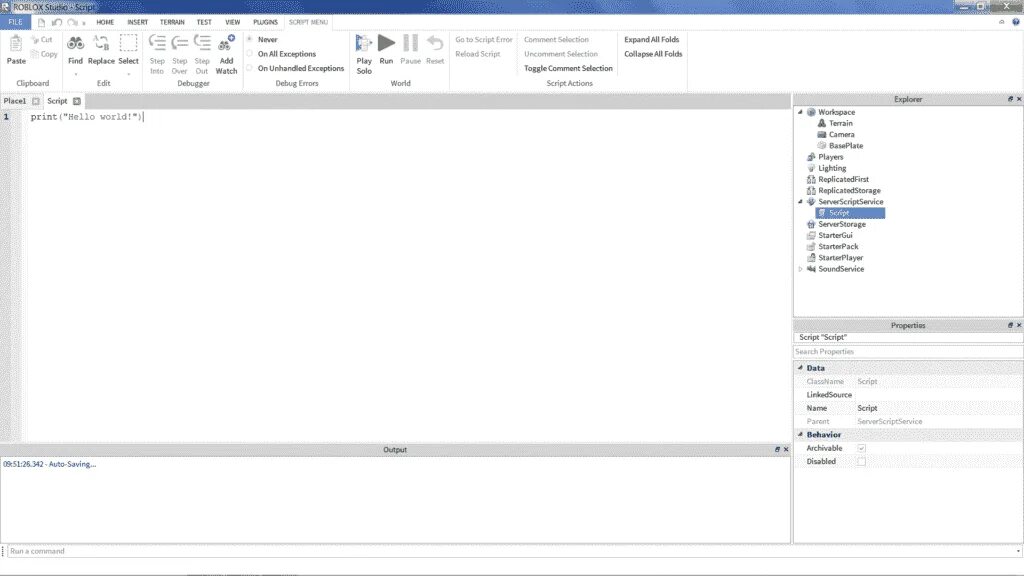Open the command bar history dropdown
This screenshot has width=1024, height=576.
[x=1017, y=551]
